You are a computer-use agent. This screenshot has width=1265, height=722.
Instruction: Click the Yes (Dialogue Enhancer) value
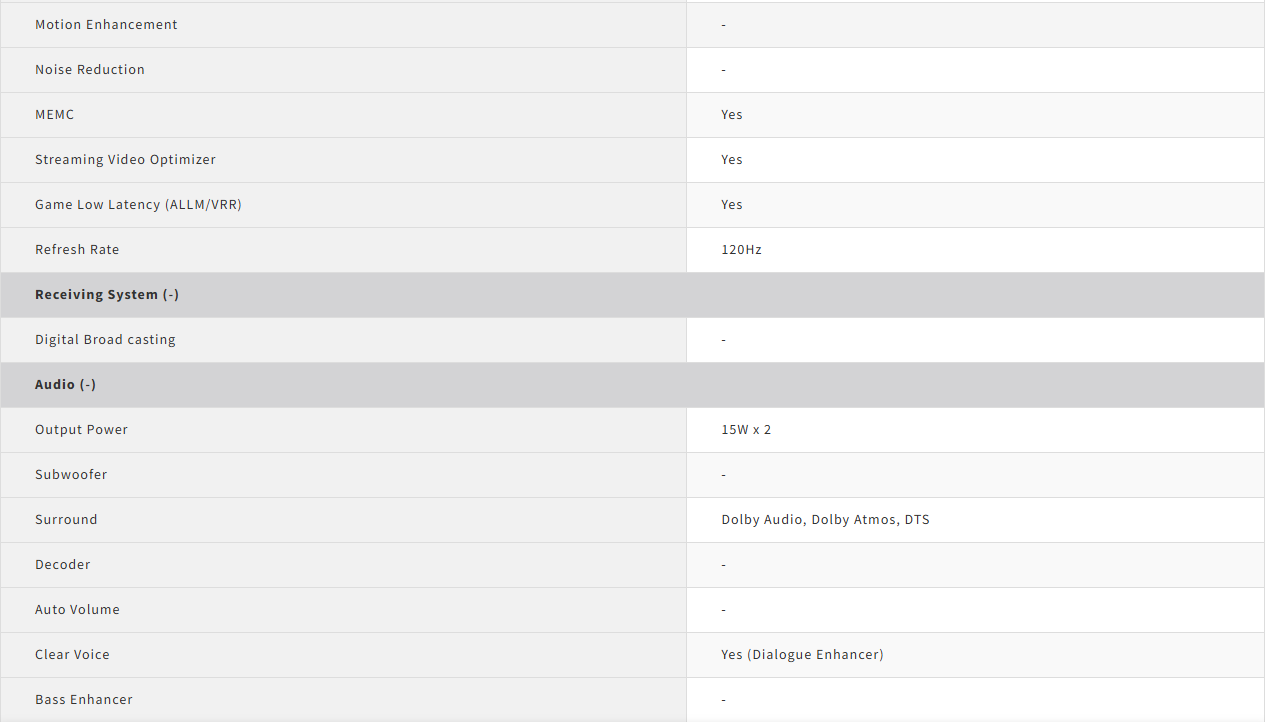coord(802,655)
